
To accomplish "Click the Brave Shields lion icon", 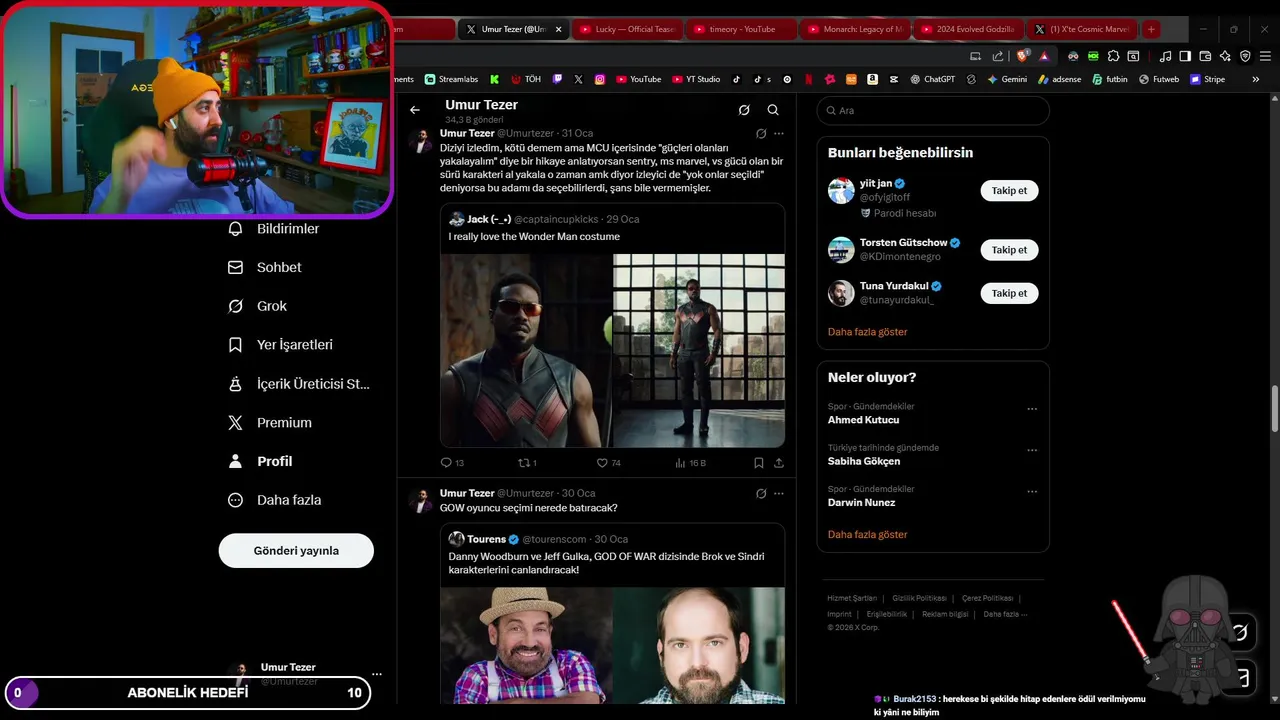I will pos(1023,56).
